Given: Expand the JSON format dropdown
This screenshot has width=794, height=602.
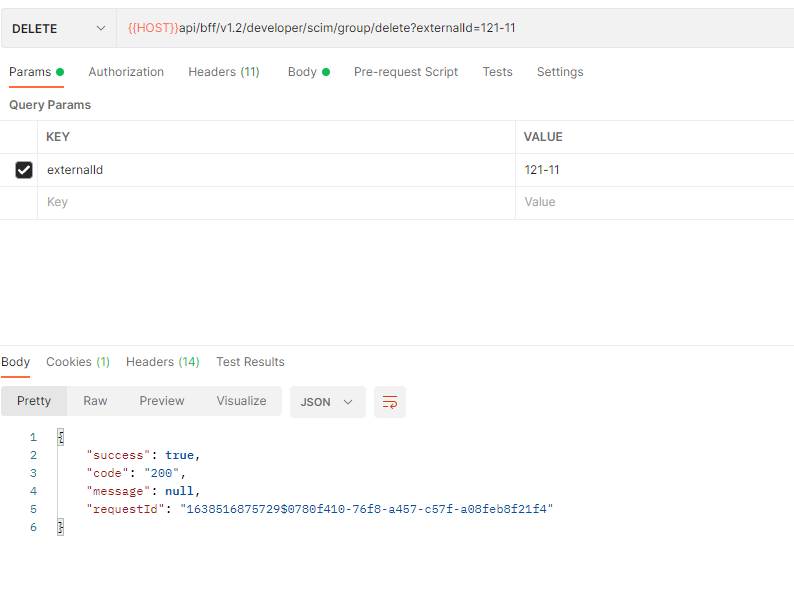Looking at the screenshot, I should pos(328,402).
